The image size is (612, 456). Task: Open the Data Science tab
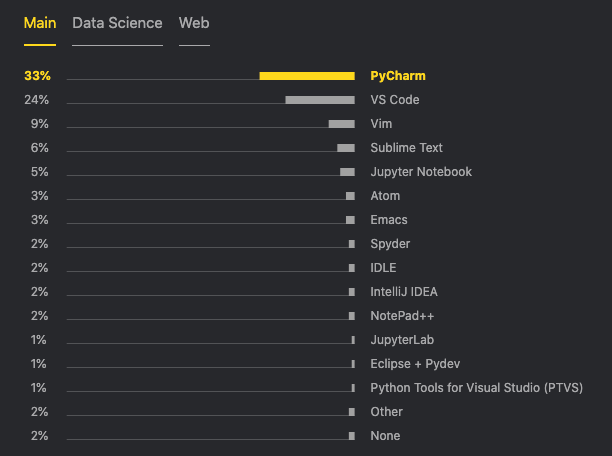click(117, 23)
